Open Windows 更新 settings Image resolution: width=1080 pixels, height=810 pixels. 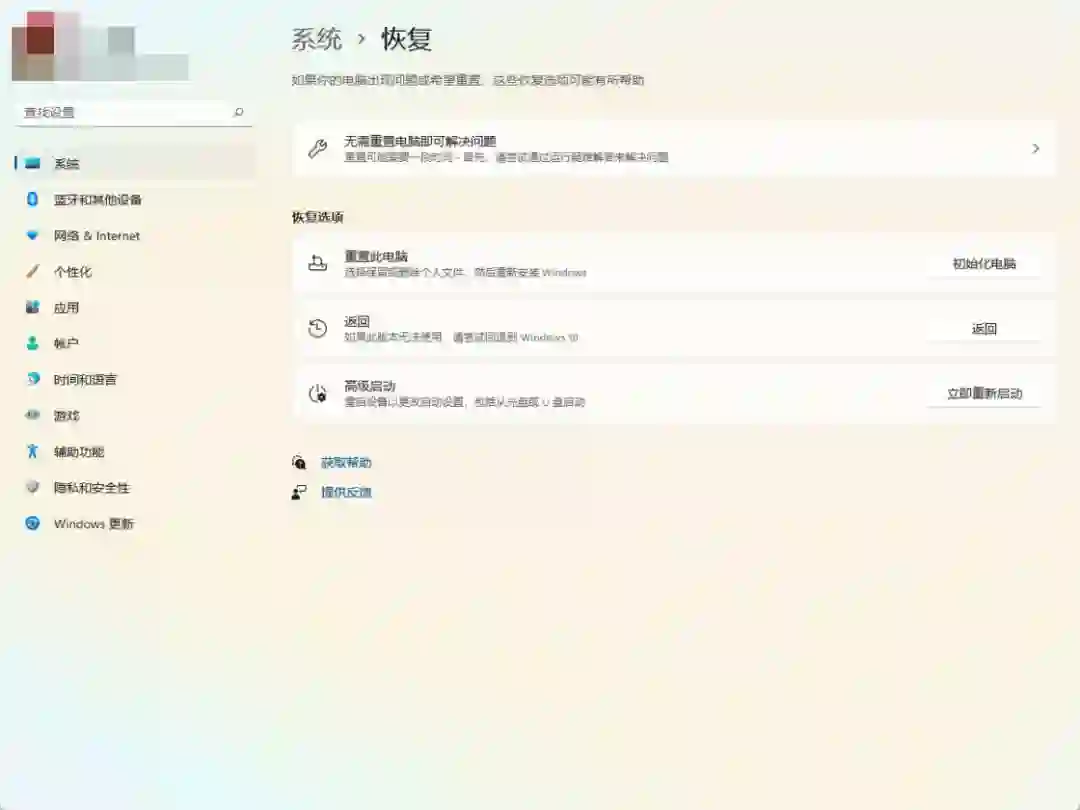pos(134,523)
